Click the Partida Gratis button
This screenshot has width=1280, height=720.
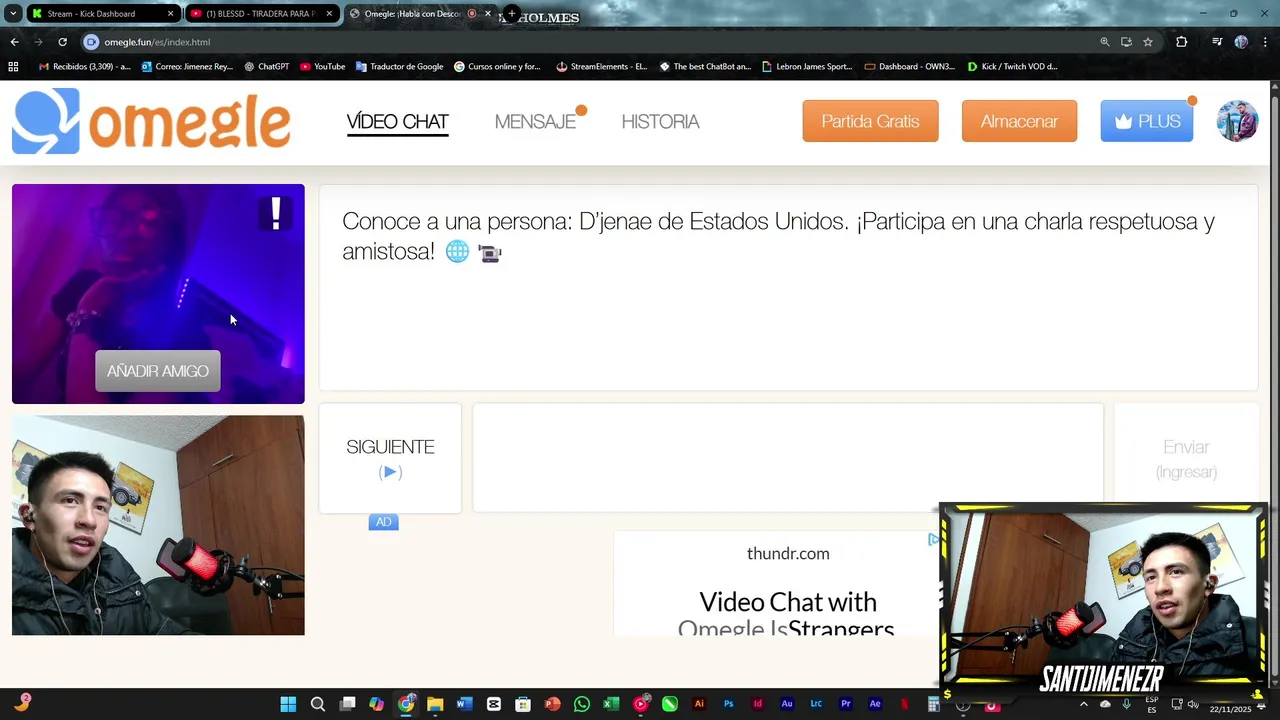pyautogui.click(x=870, y=121)
